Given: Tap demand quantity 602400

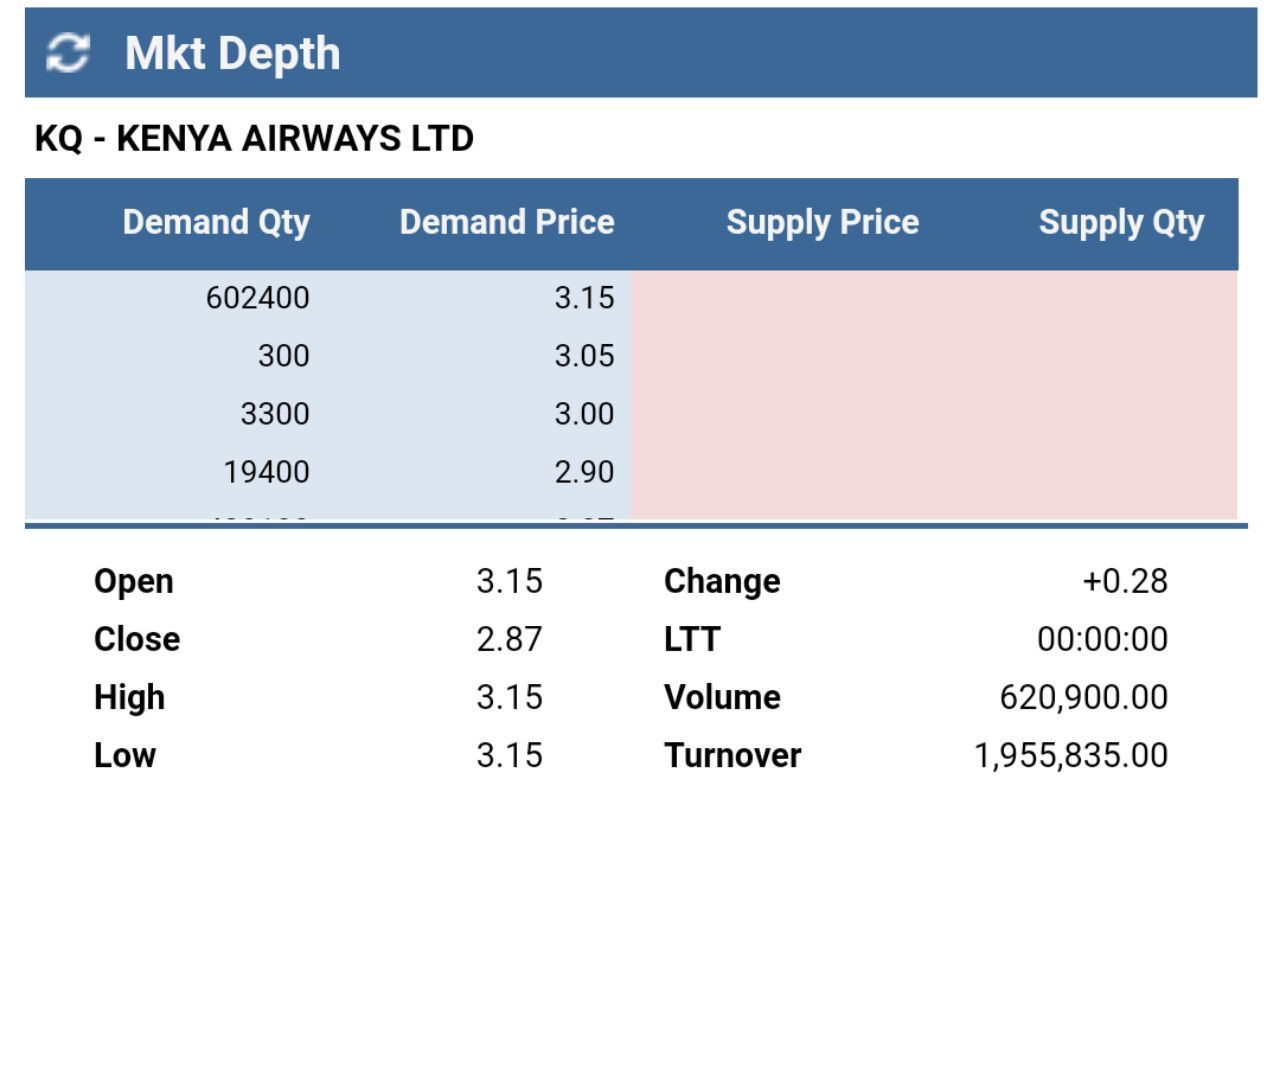Looking at the screenshot, I should [x=258, y=298].
